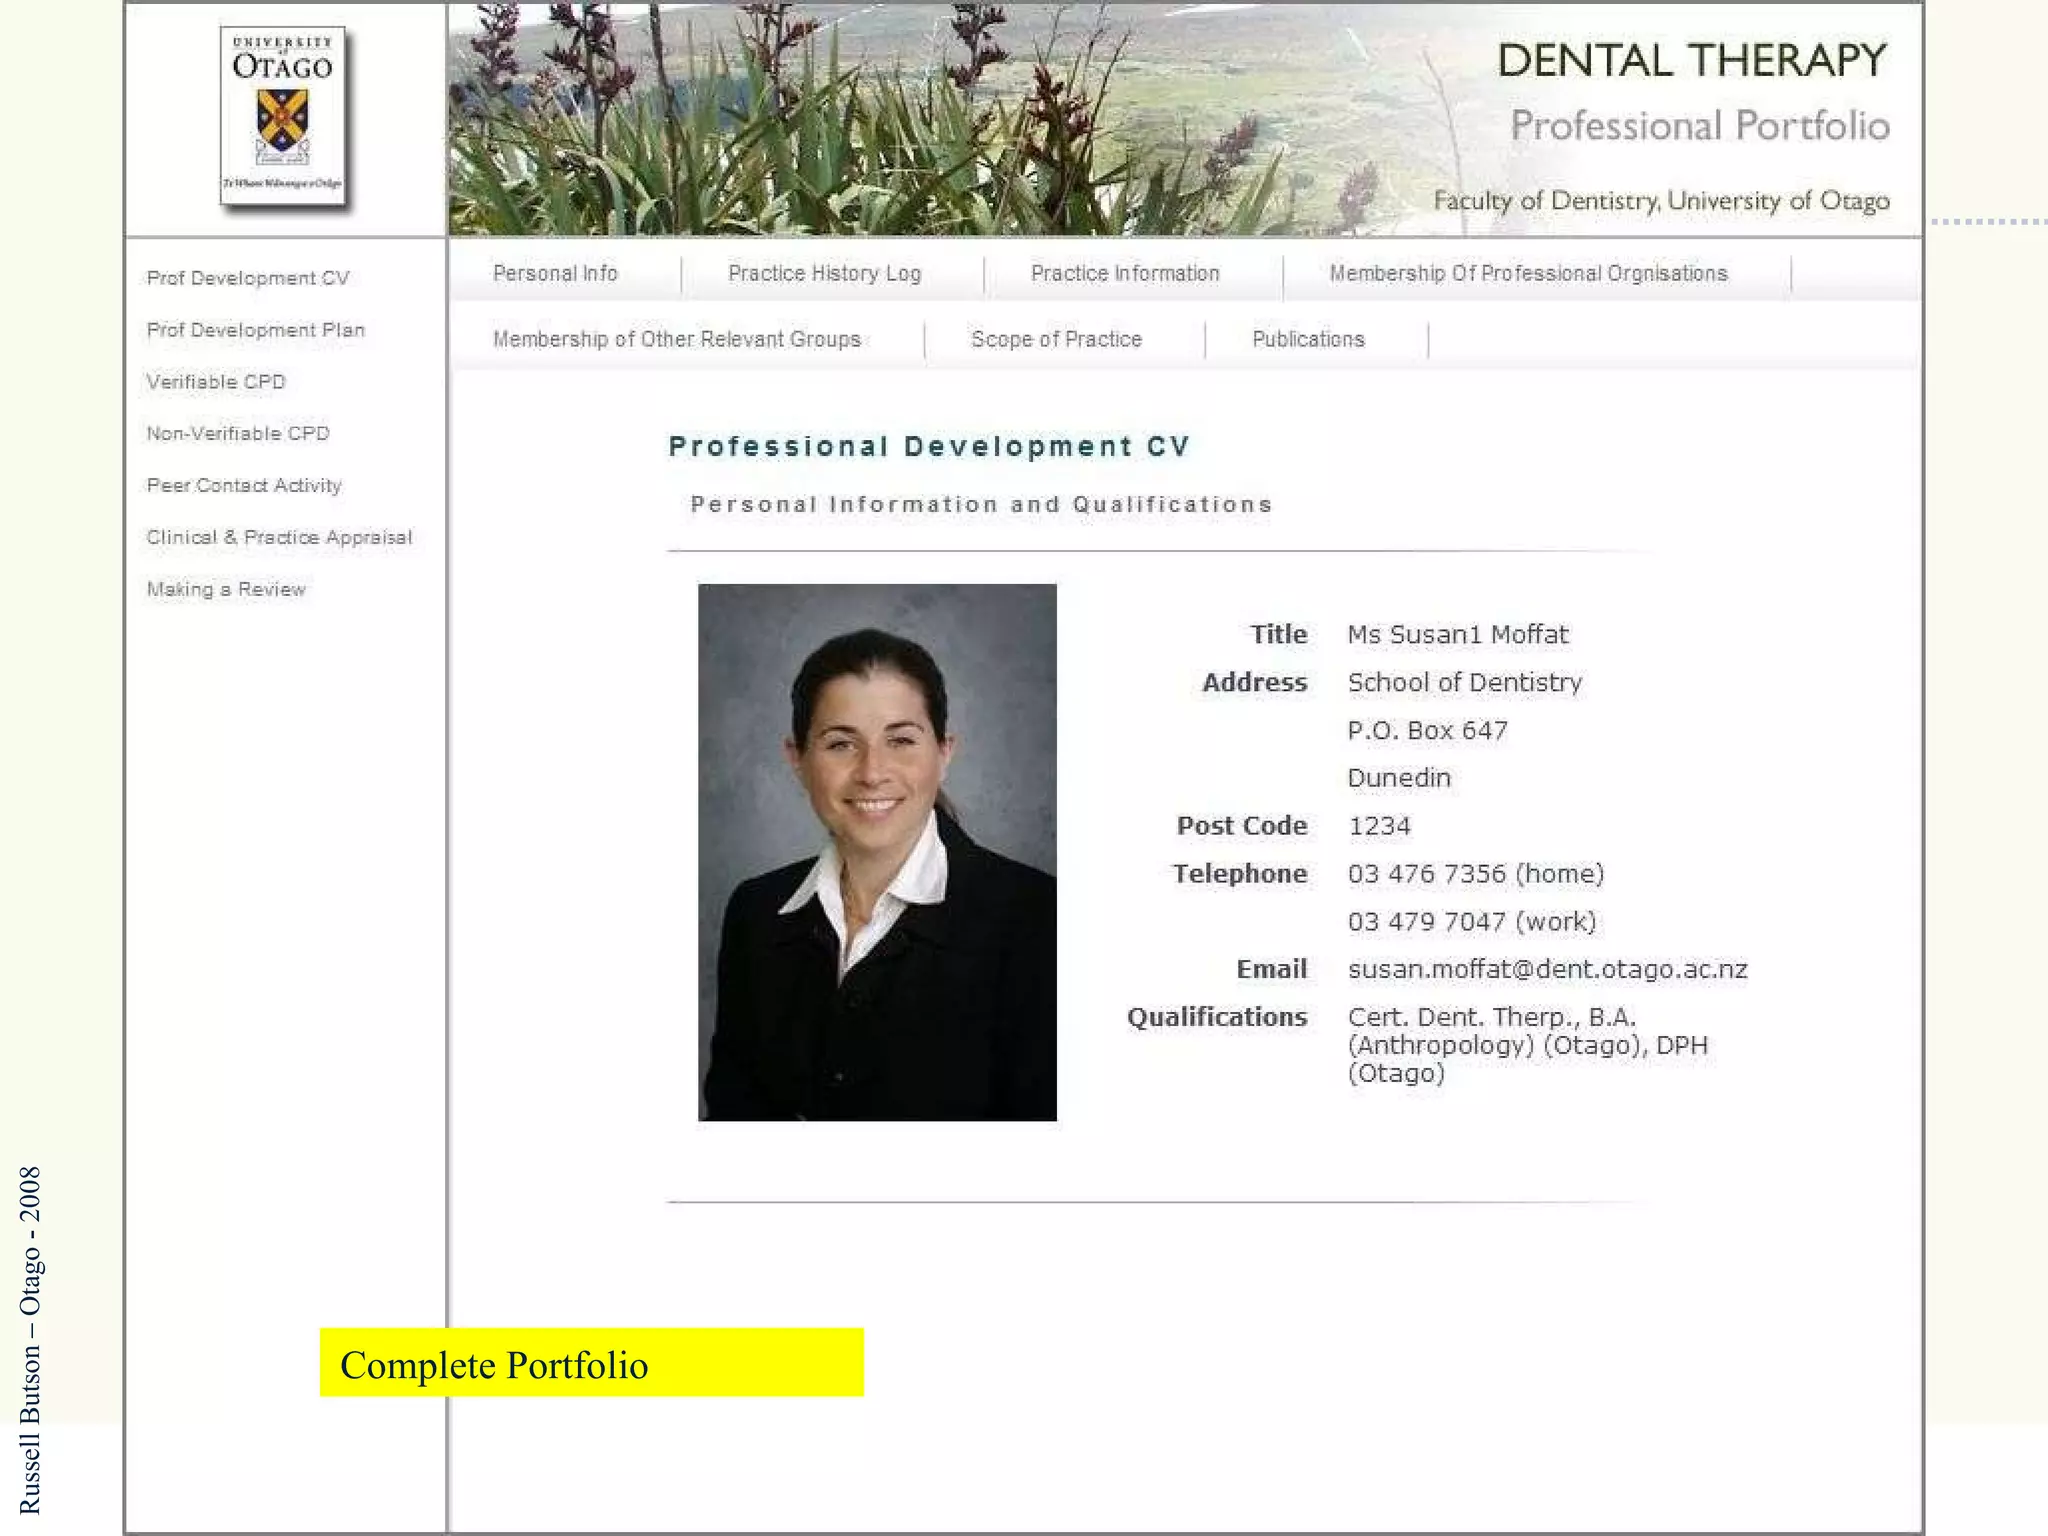The width and height of the screenshot is (2048, 1536).
Task: Click the Russell Butson – Otago - 2008 text
Action: (30, 1340)
